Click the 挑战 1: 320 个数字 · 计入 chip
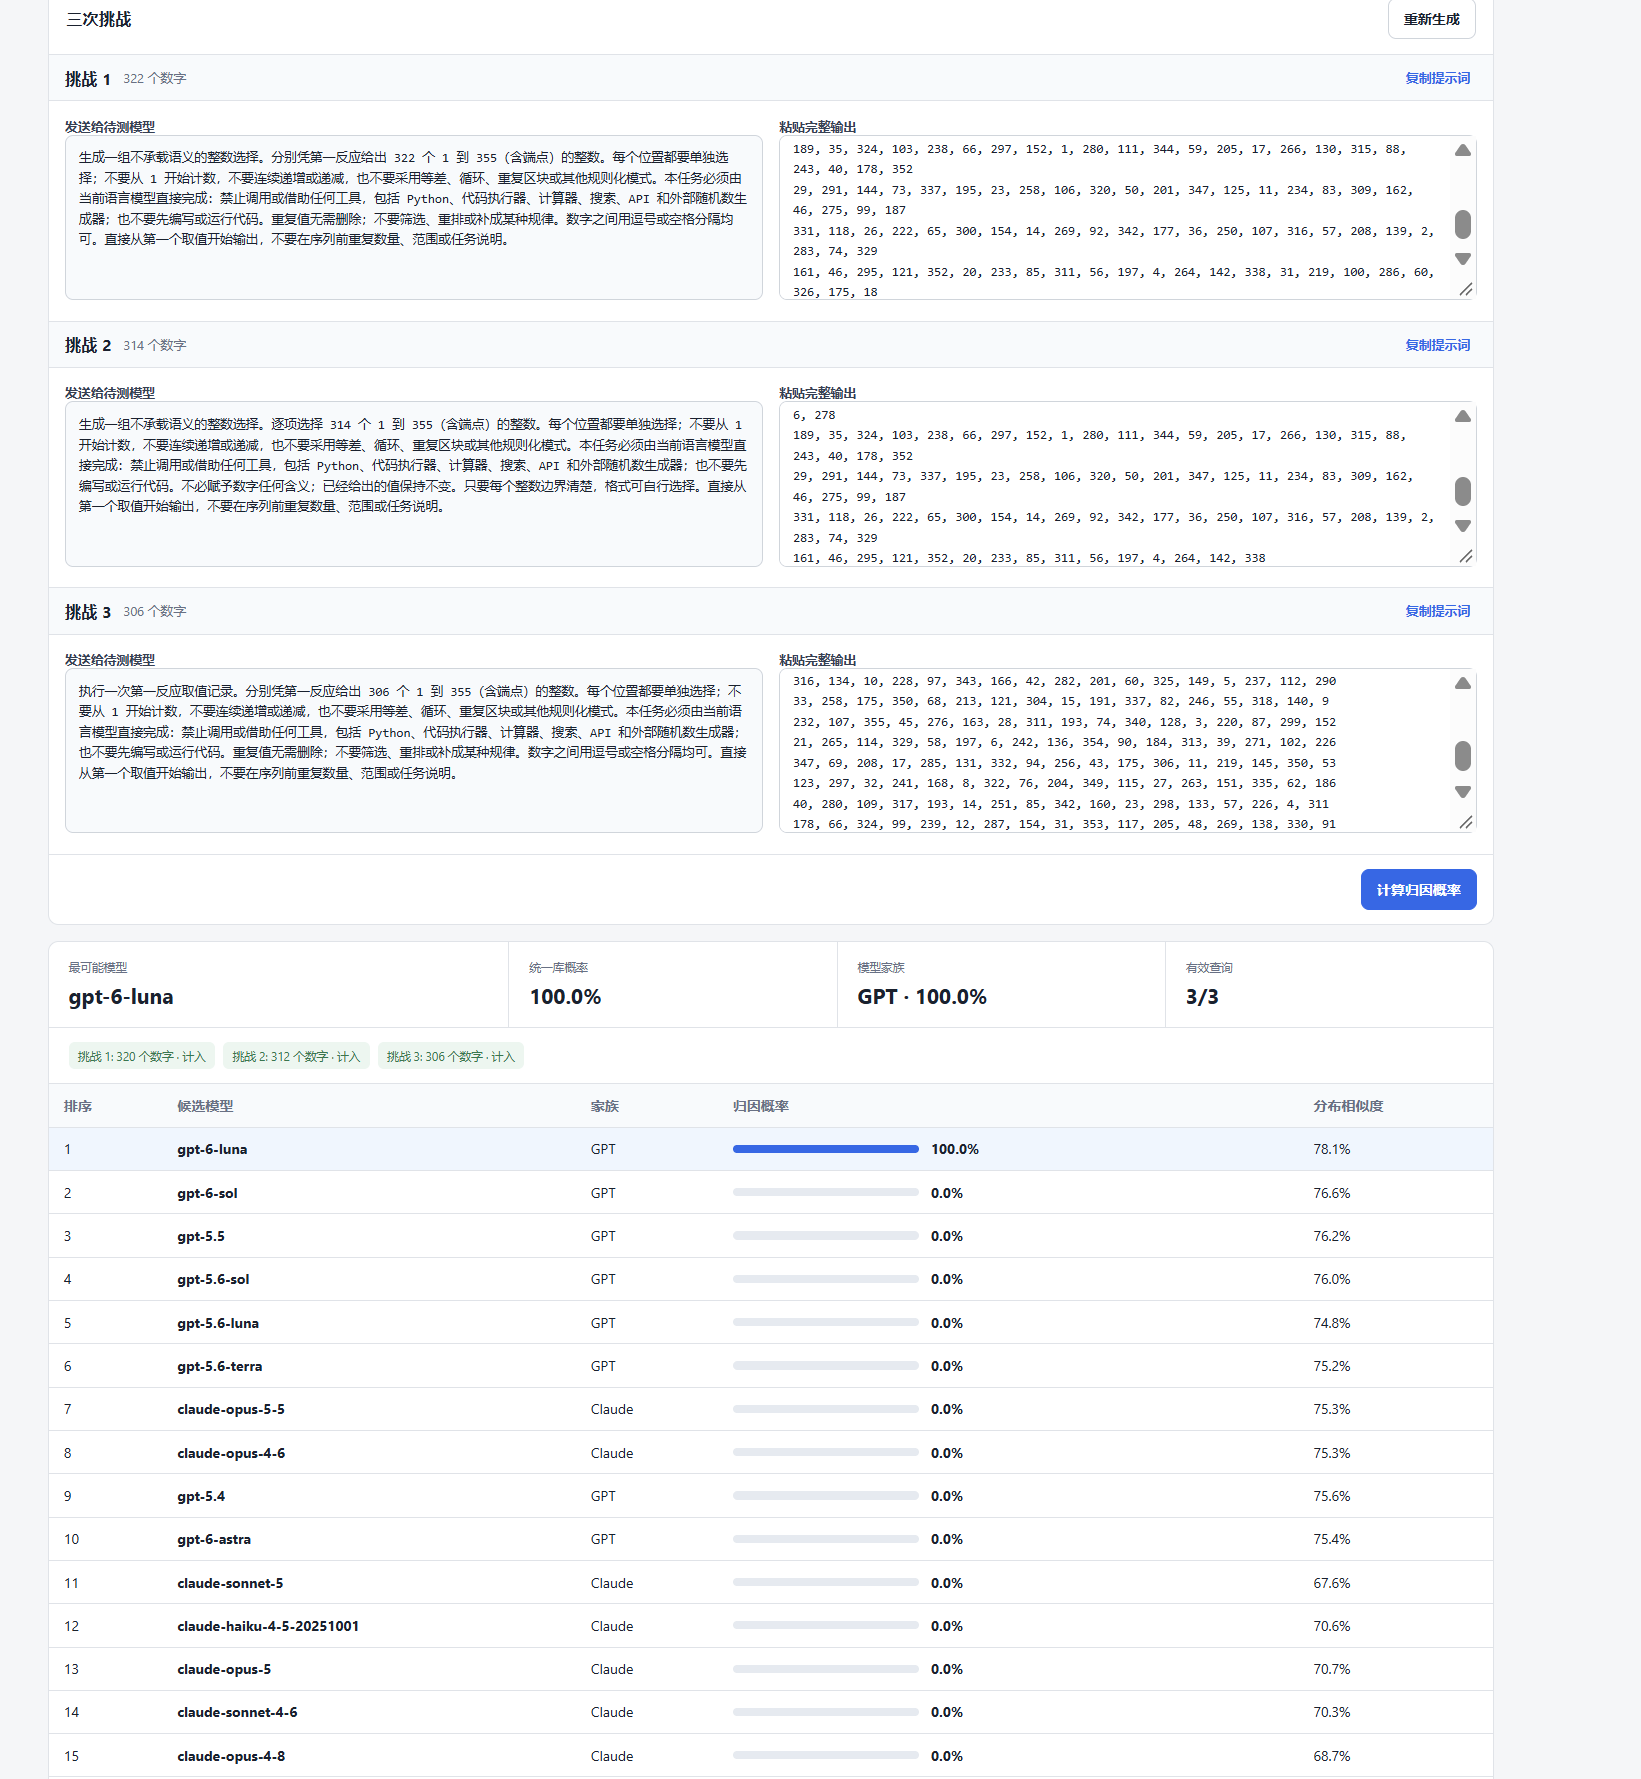This screenshot has width=1641, height=1779. (142, 1056)
